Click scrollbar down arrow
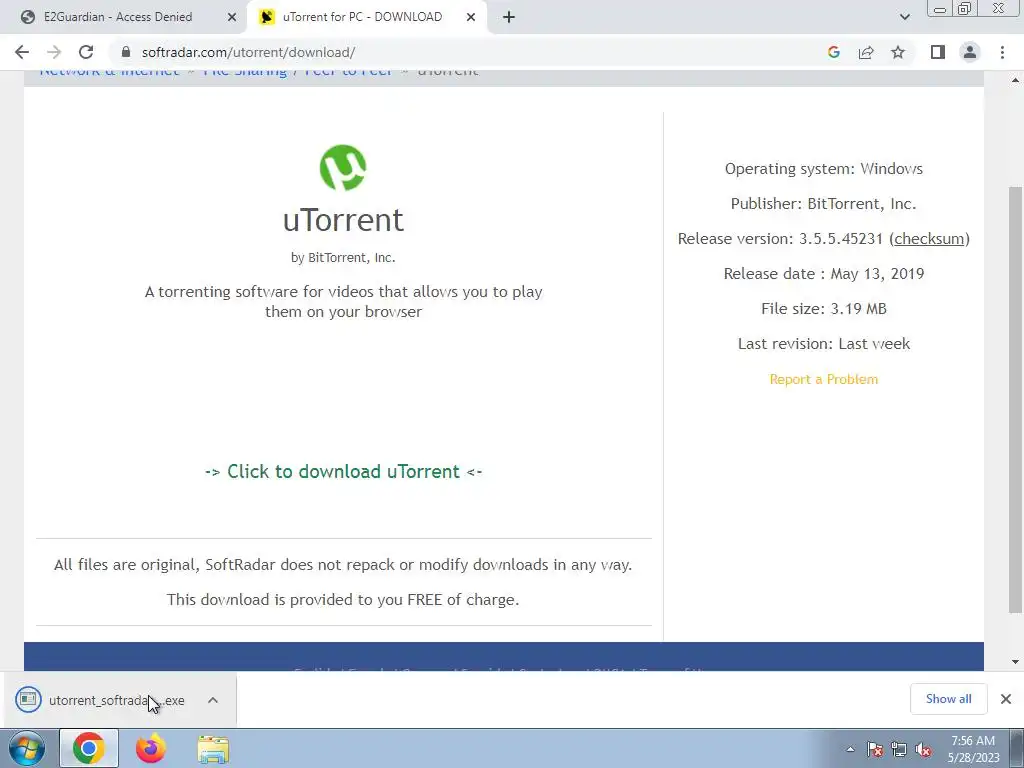Image resolution: width=1024 pixels, height=768 pixels. [x=1015, y=662]
